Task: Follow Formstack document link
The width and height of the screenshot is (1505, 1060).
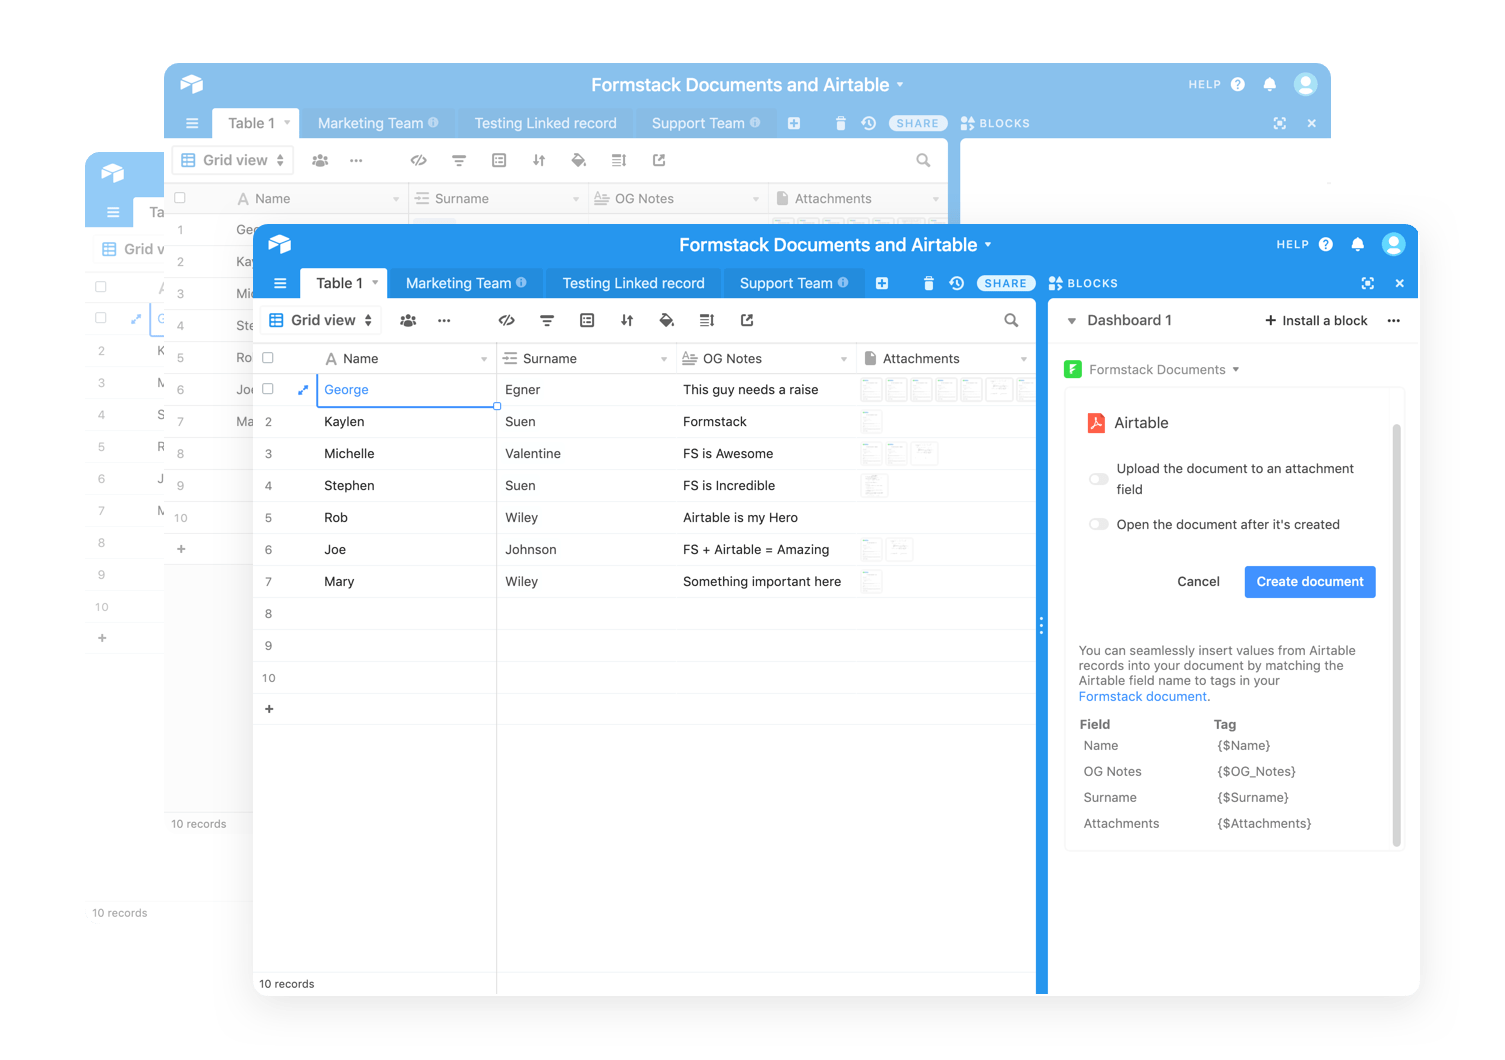Action: point(1143,696)
